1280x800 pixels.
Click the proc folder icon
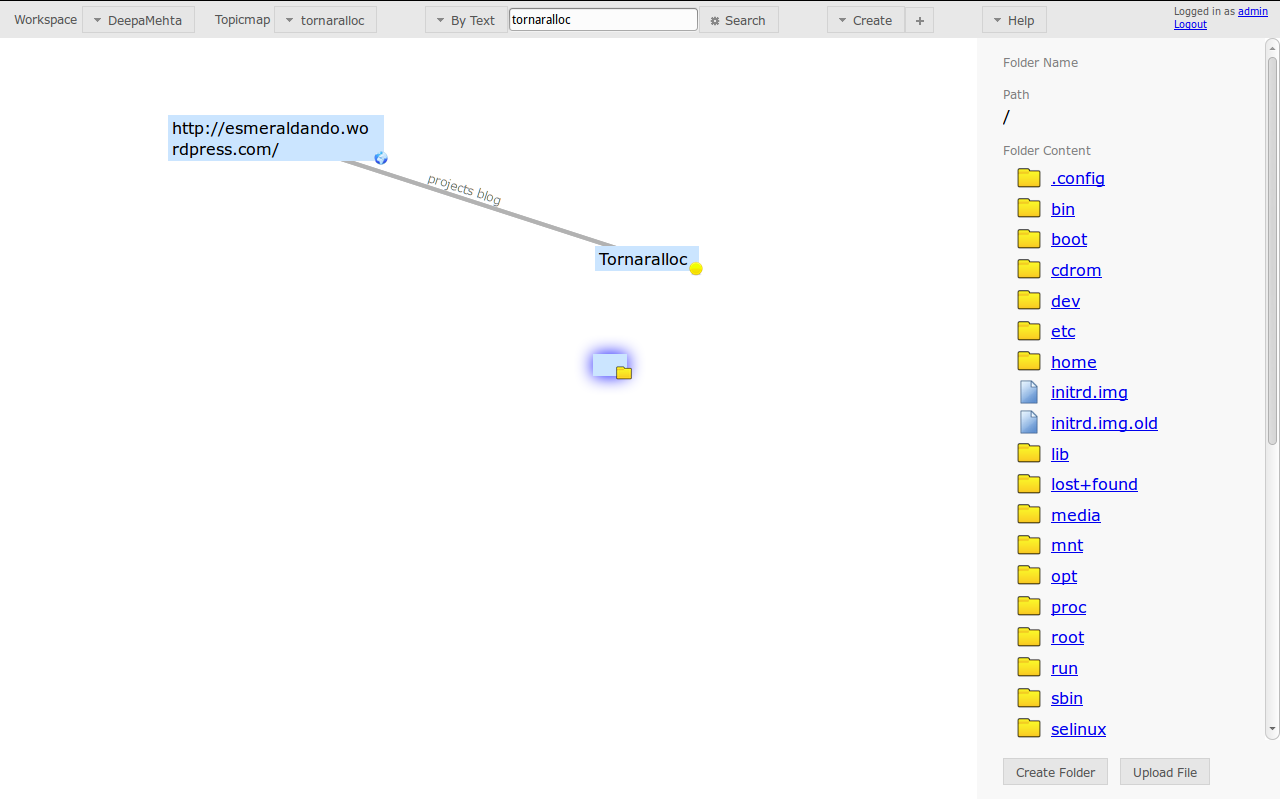point(1029,606)
